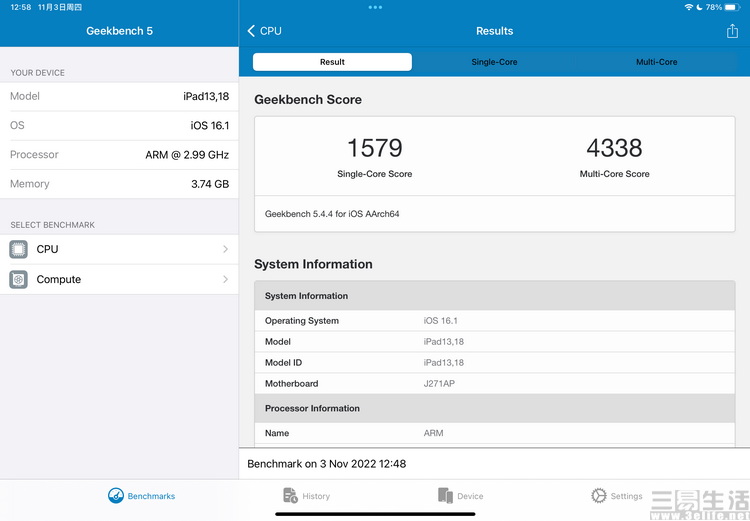Select the Result segment tab
The height and width of the screenshot is (521, 750).
click(332, 62)
